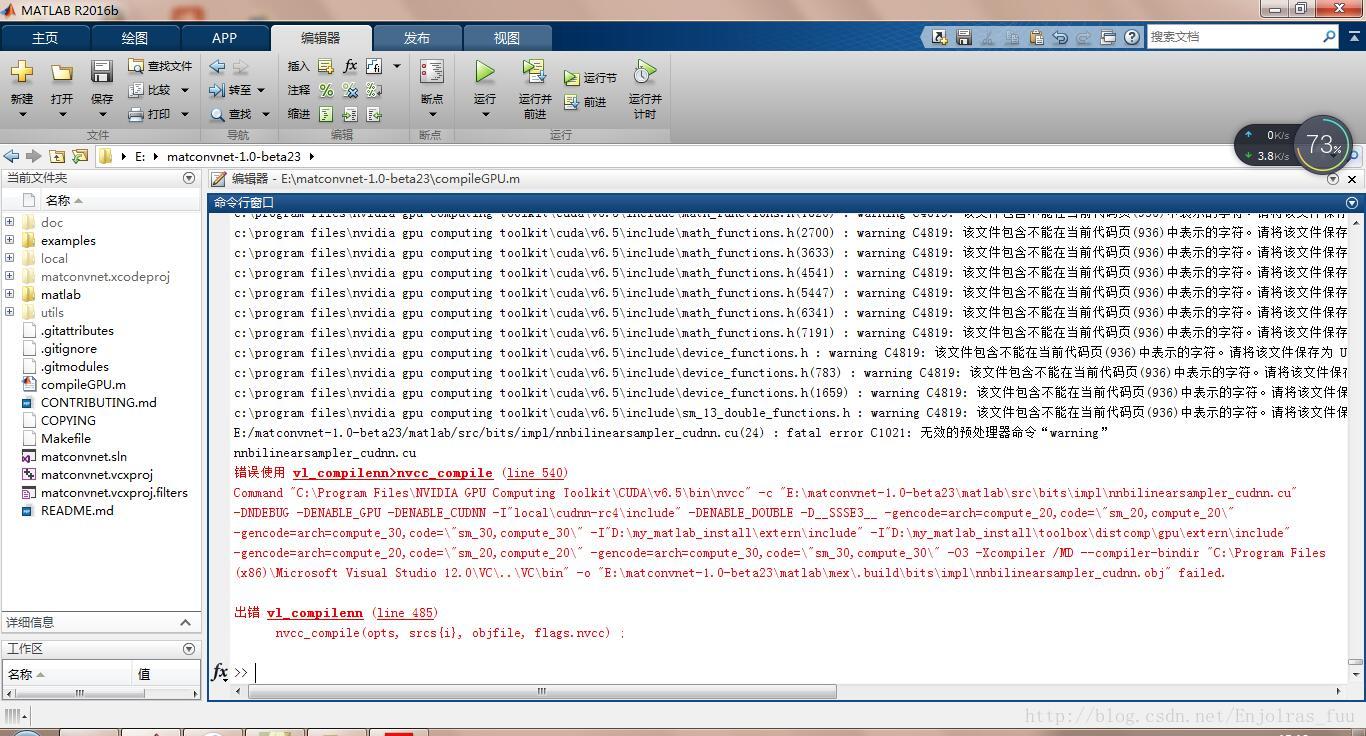The image size is (1366, 736).
Task: Click the increase indent icon
Action: click(x=350, y=114)
